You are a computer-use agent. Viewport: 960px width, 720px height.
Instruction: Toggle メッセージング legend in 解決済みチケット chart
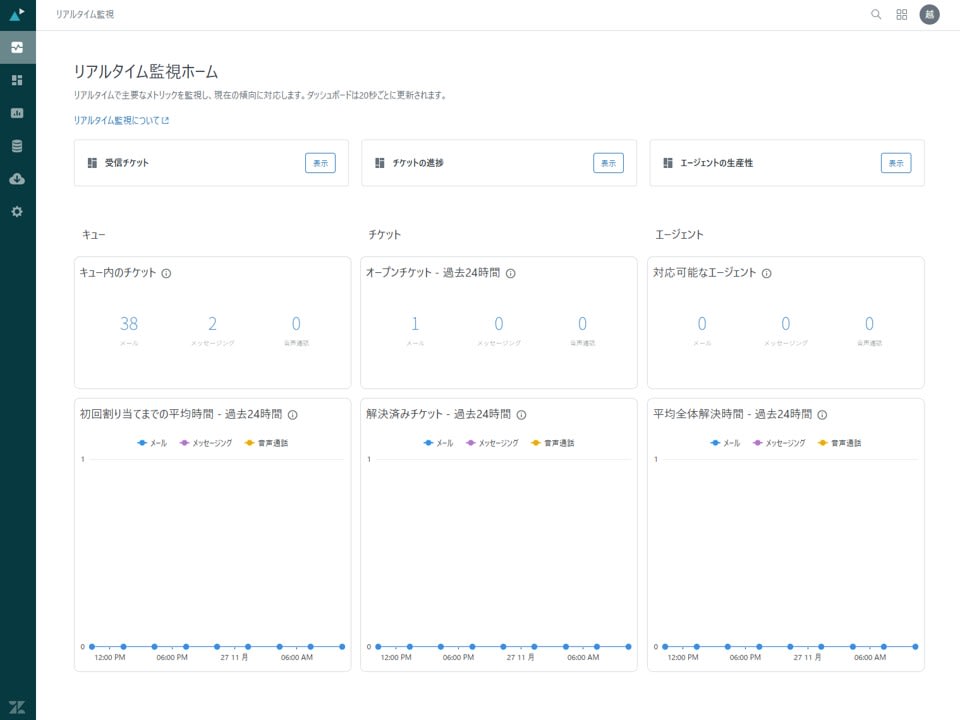pyautogui.click(x=492, y=442)
